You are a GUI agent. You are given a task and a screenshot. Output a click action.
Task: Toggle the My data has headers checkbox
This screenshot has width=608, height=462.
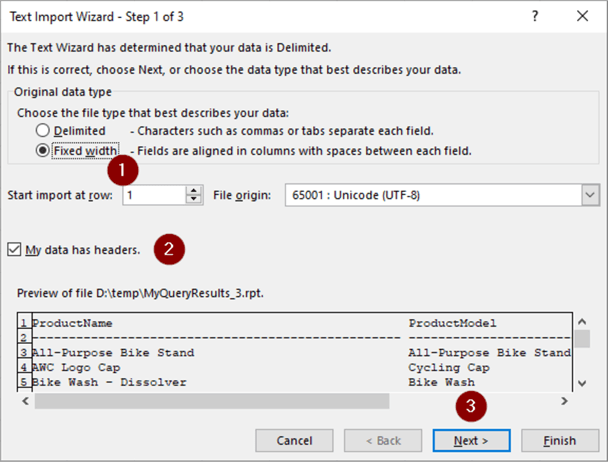14,249
